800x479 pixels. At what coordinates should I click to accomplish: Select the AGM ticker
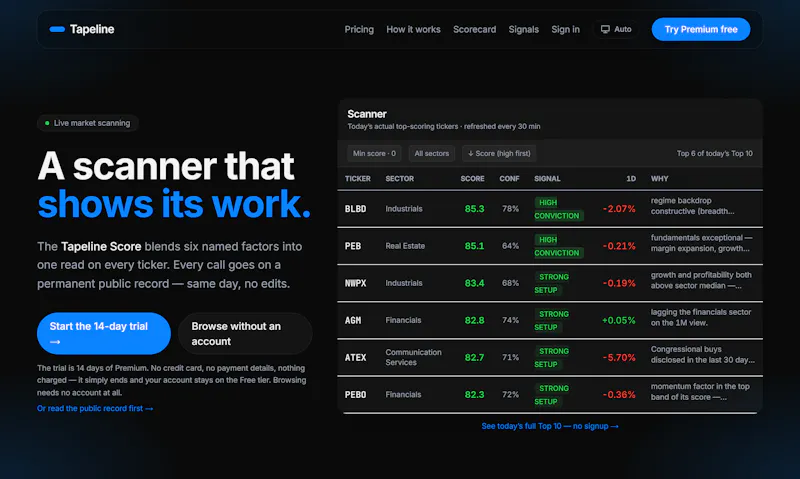pyautogui.click(x=353, y=320)
